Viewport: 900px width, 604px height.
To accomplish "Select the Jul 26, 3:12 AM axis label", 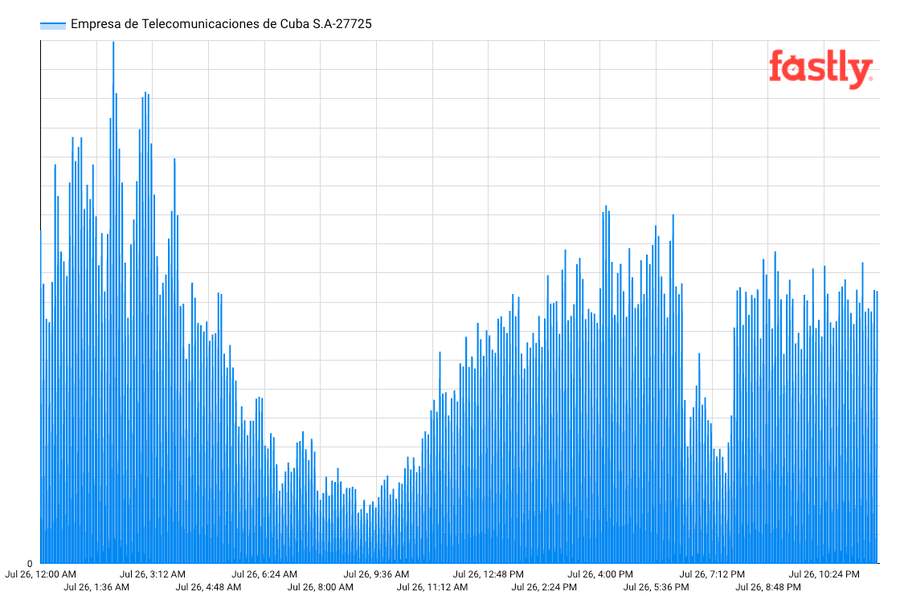I will [x=153, y=574].
